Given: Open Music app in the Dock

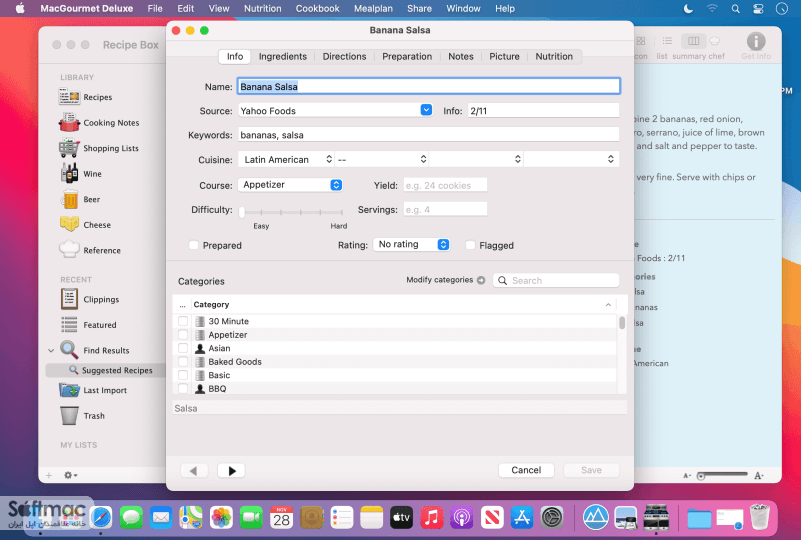Looking at the screenshot, I should (x=432, y=518).
